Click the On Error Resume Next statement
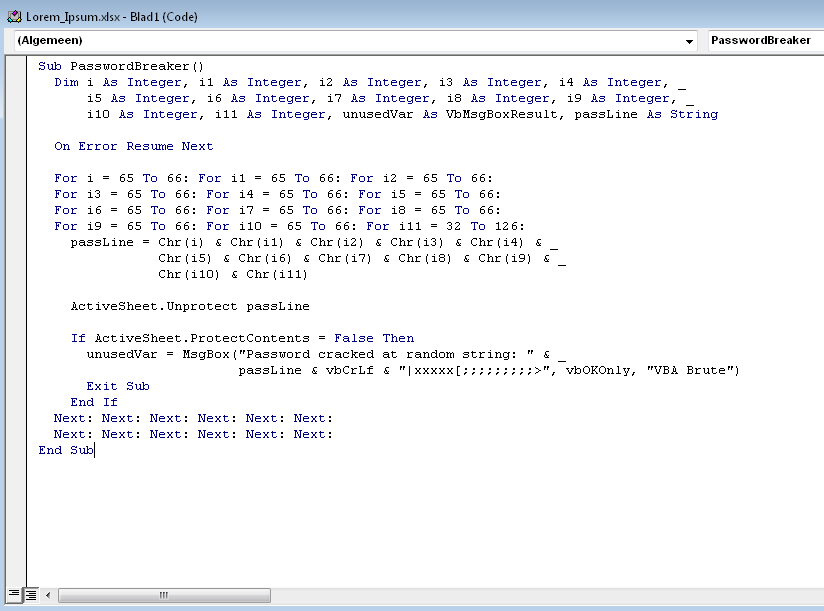 click(133, 146)
